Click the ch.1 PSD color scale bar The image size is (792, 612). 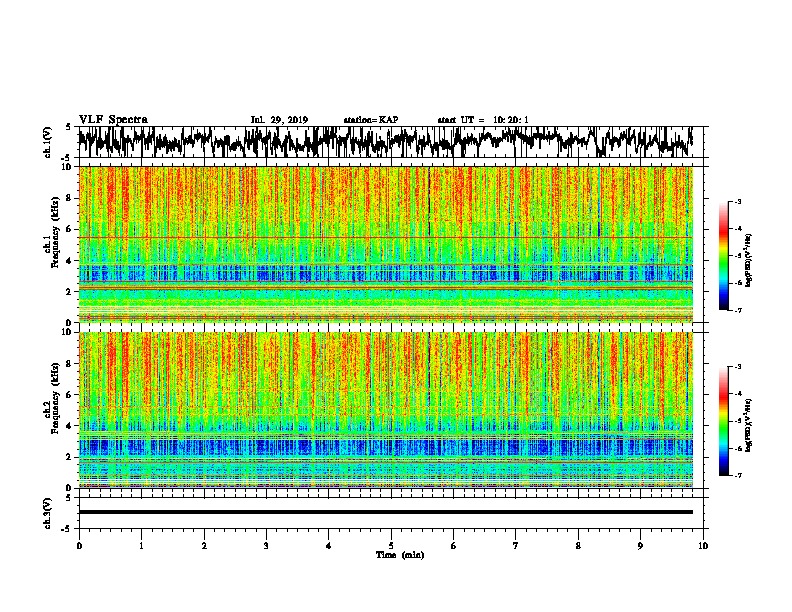(x=723, y=256)
